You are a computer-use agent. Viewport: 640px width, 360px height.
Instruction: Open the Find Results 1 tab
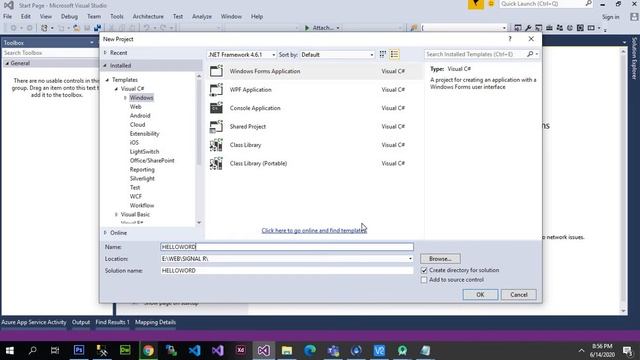tap(112, 322)
